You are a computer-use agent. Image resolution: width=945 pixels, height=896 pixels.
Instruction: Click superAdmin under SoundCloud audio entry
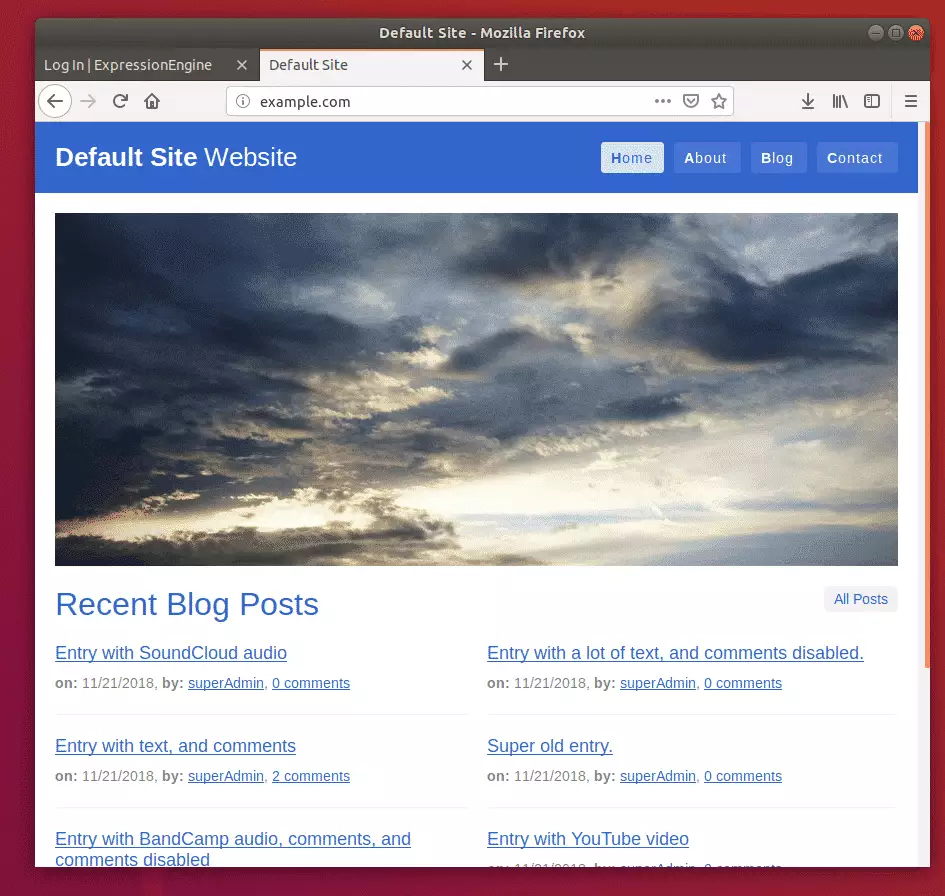(x=226, y=683)
